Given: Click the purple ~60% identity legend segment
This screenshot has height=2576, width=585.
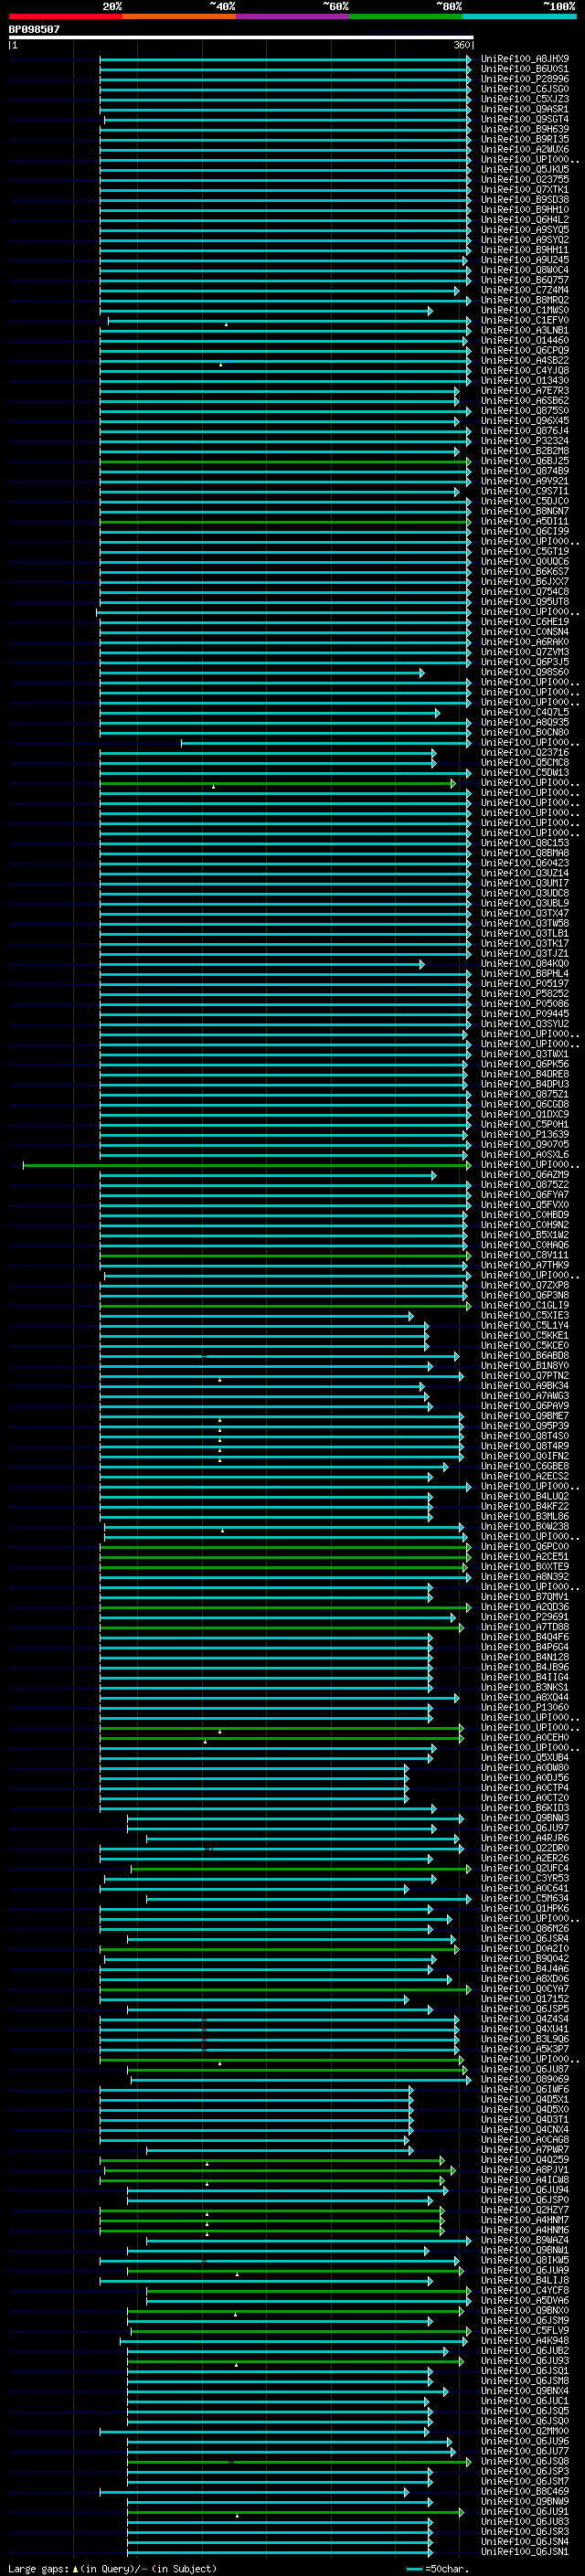Looking at the screenshot, I should click(x=293, y=16).
